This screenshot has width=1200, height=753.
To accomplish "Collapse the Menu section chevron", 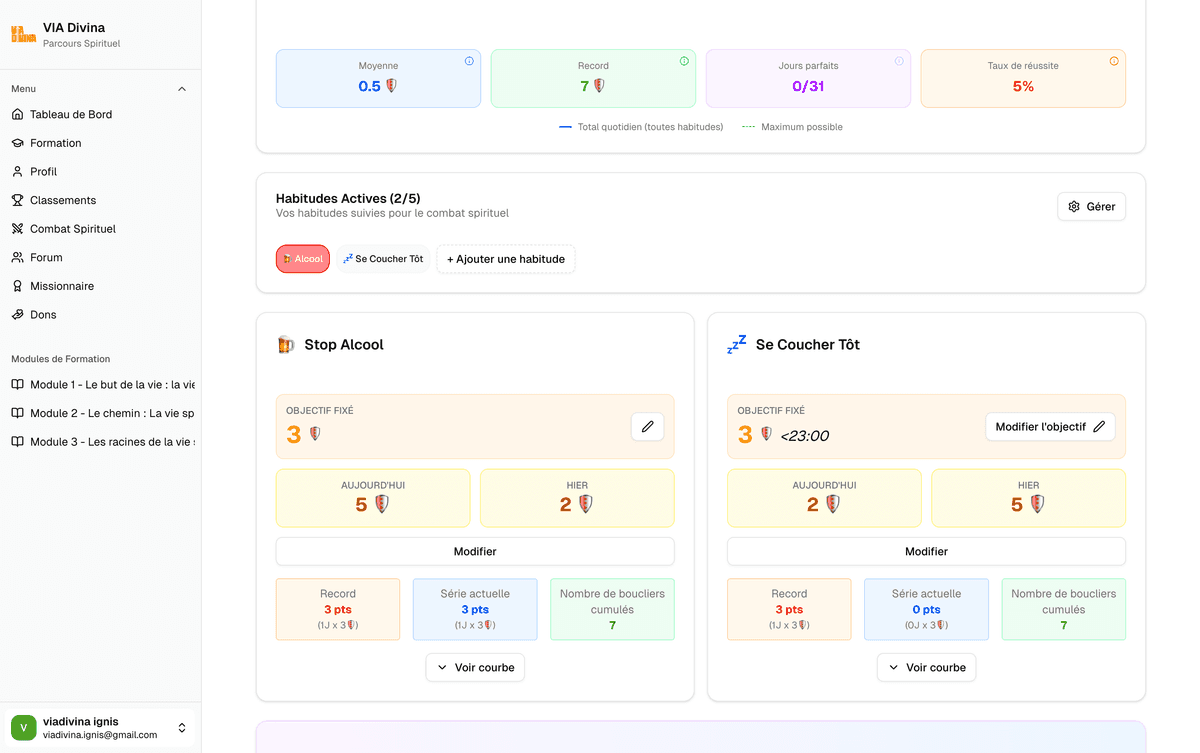I will [182, 89].
